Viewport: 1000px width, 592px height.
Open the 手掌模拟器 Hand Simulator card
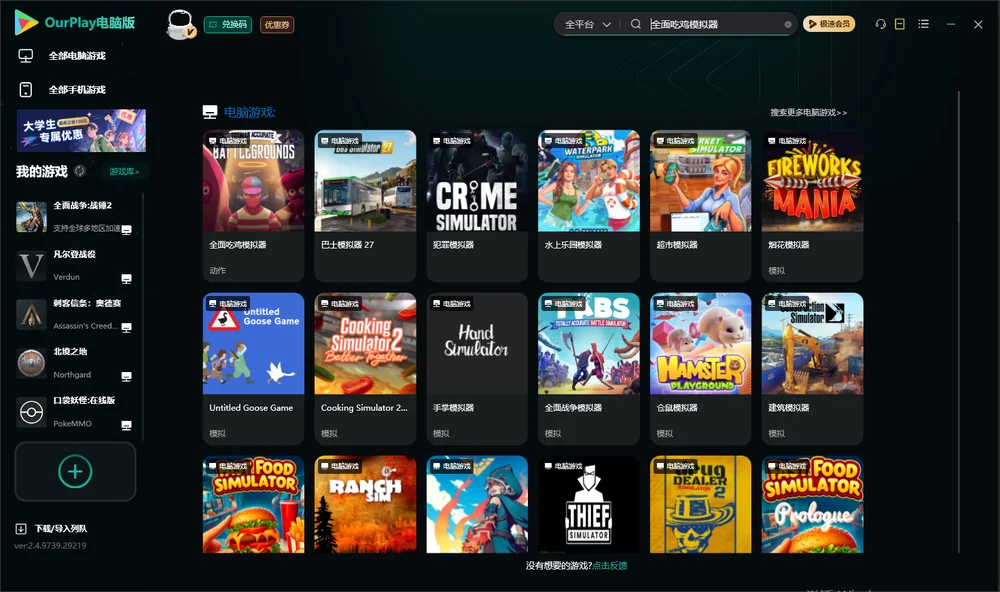pos(477,369)
